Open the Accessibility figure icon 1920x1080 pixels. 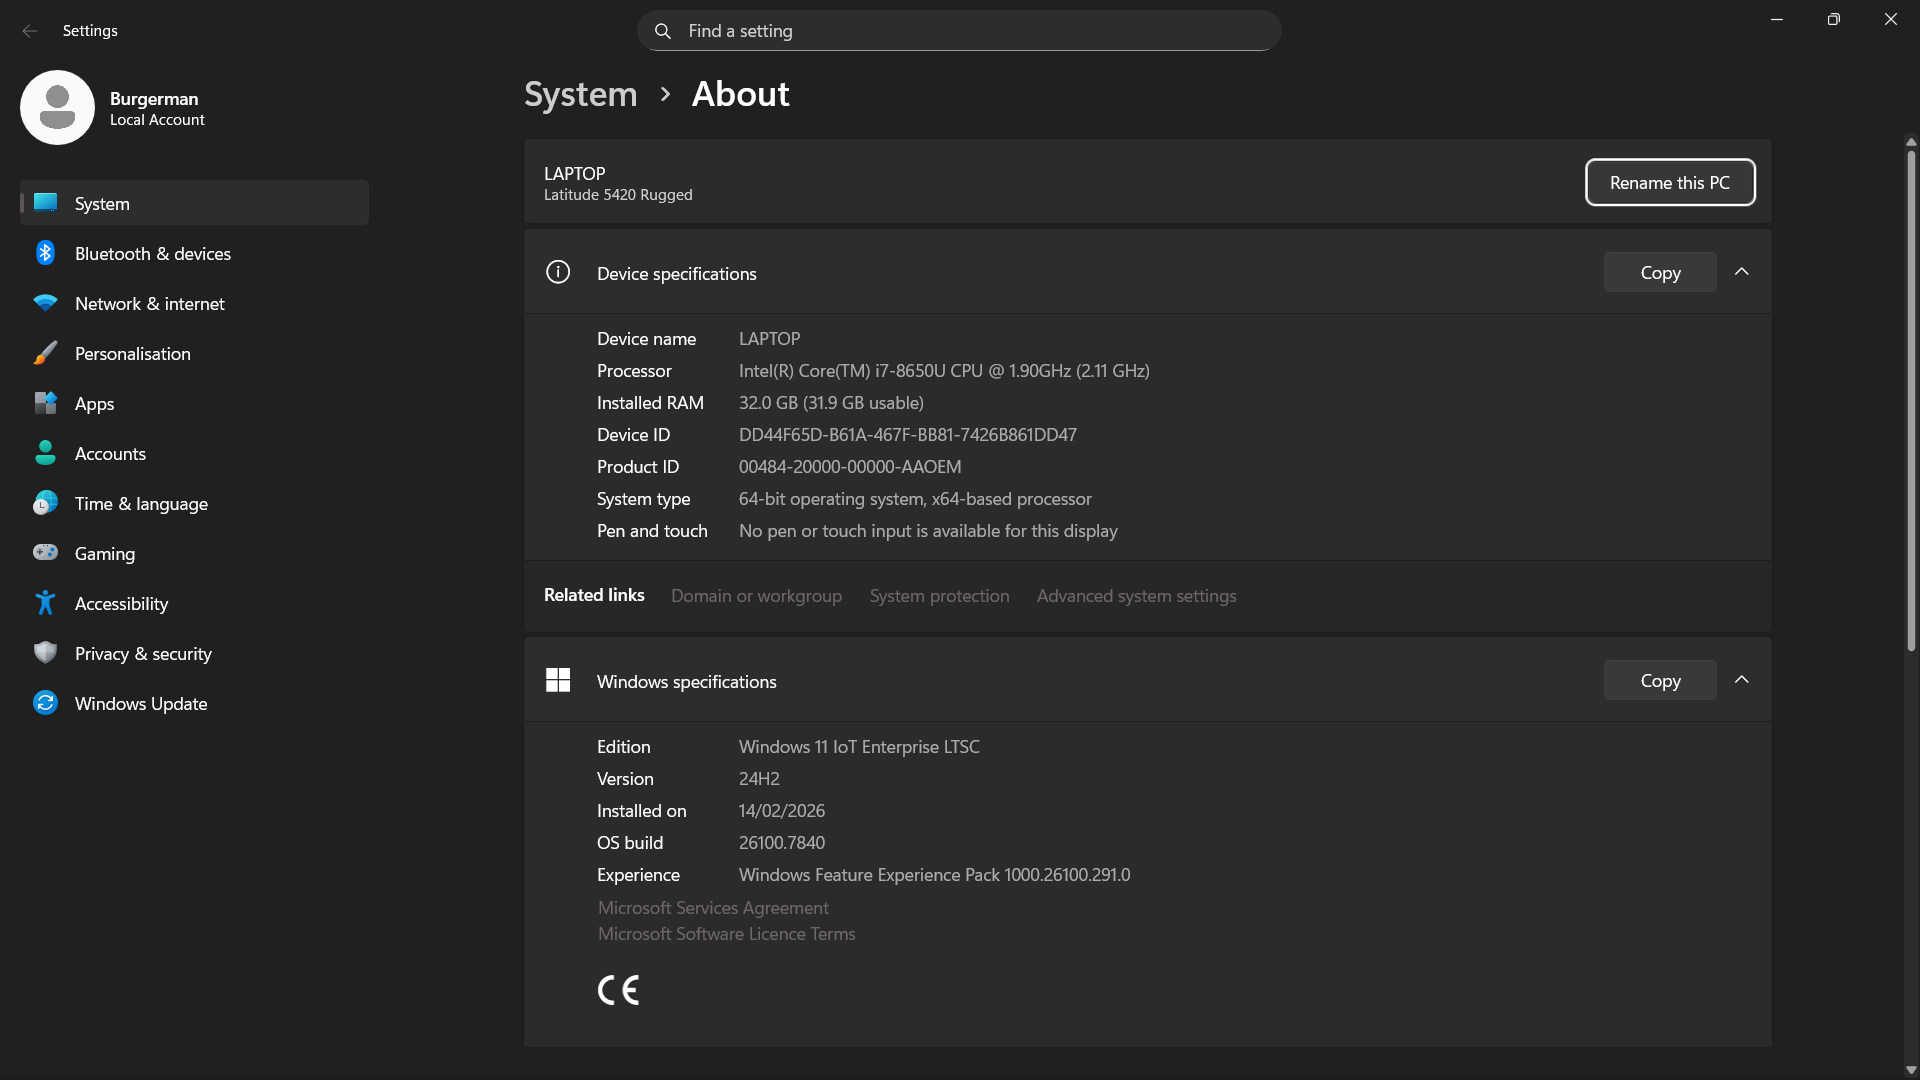pos(45,603)
